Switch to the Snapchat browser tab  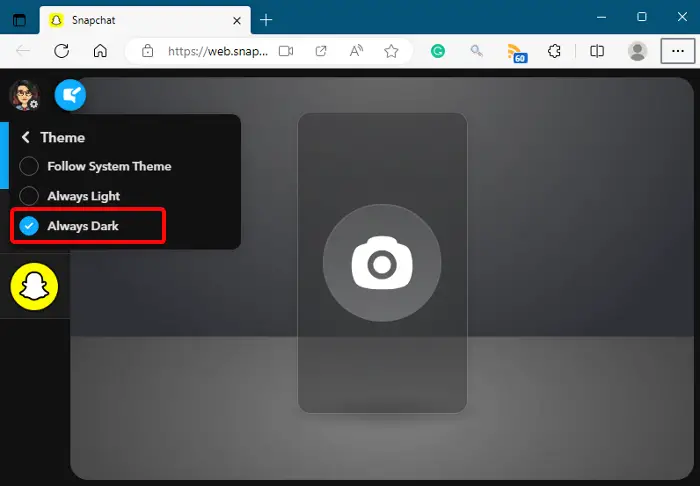pos(145,20)
